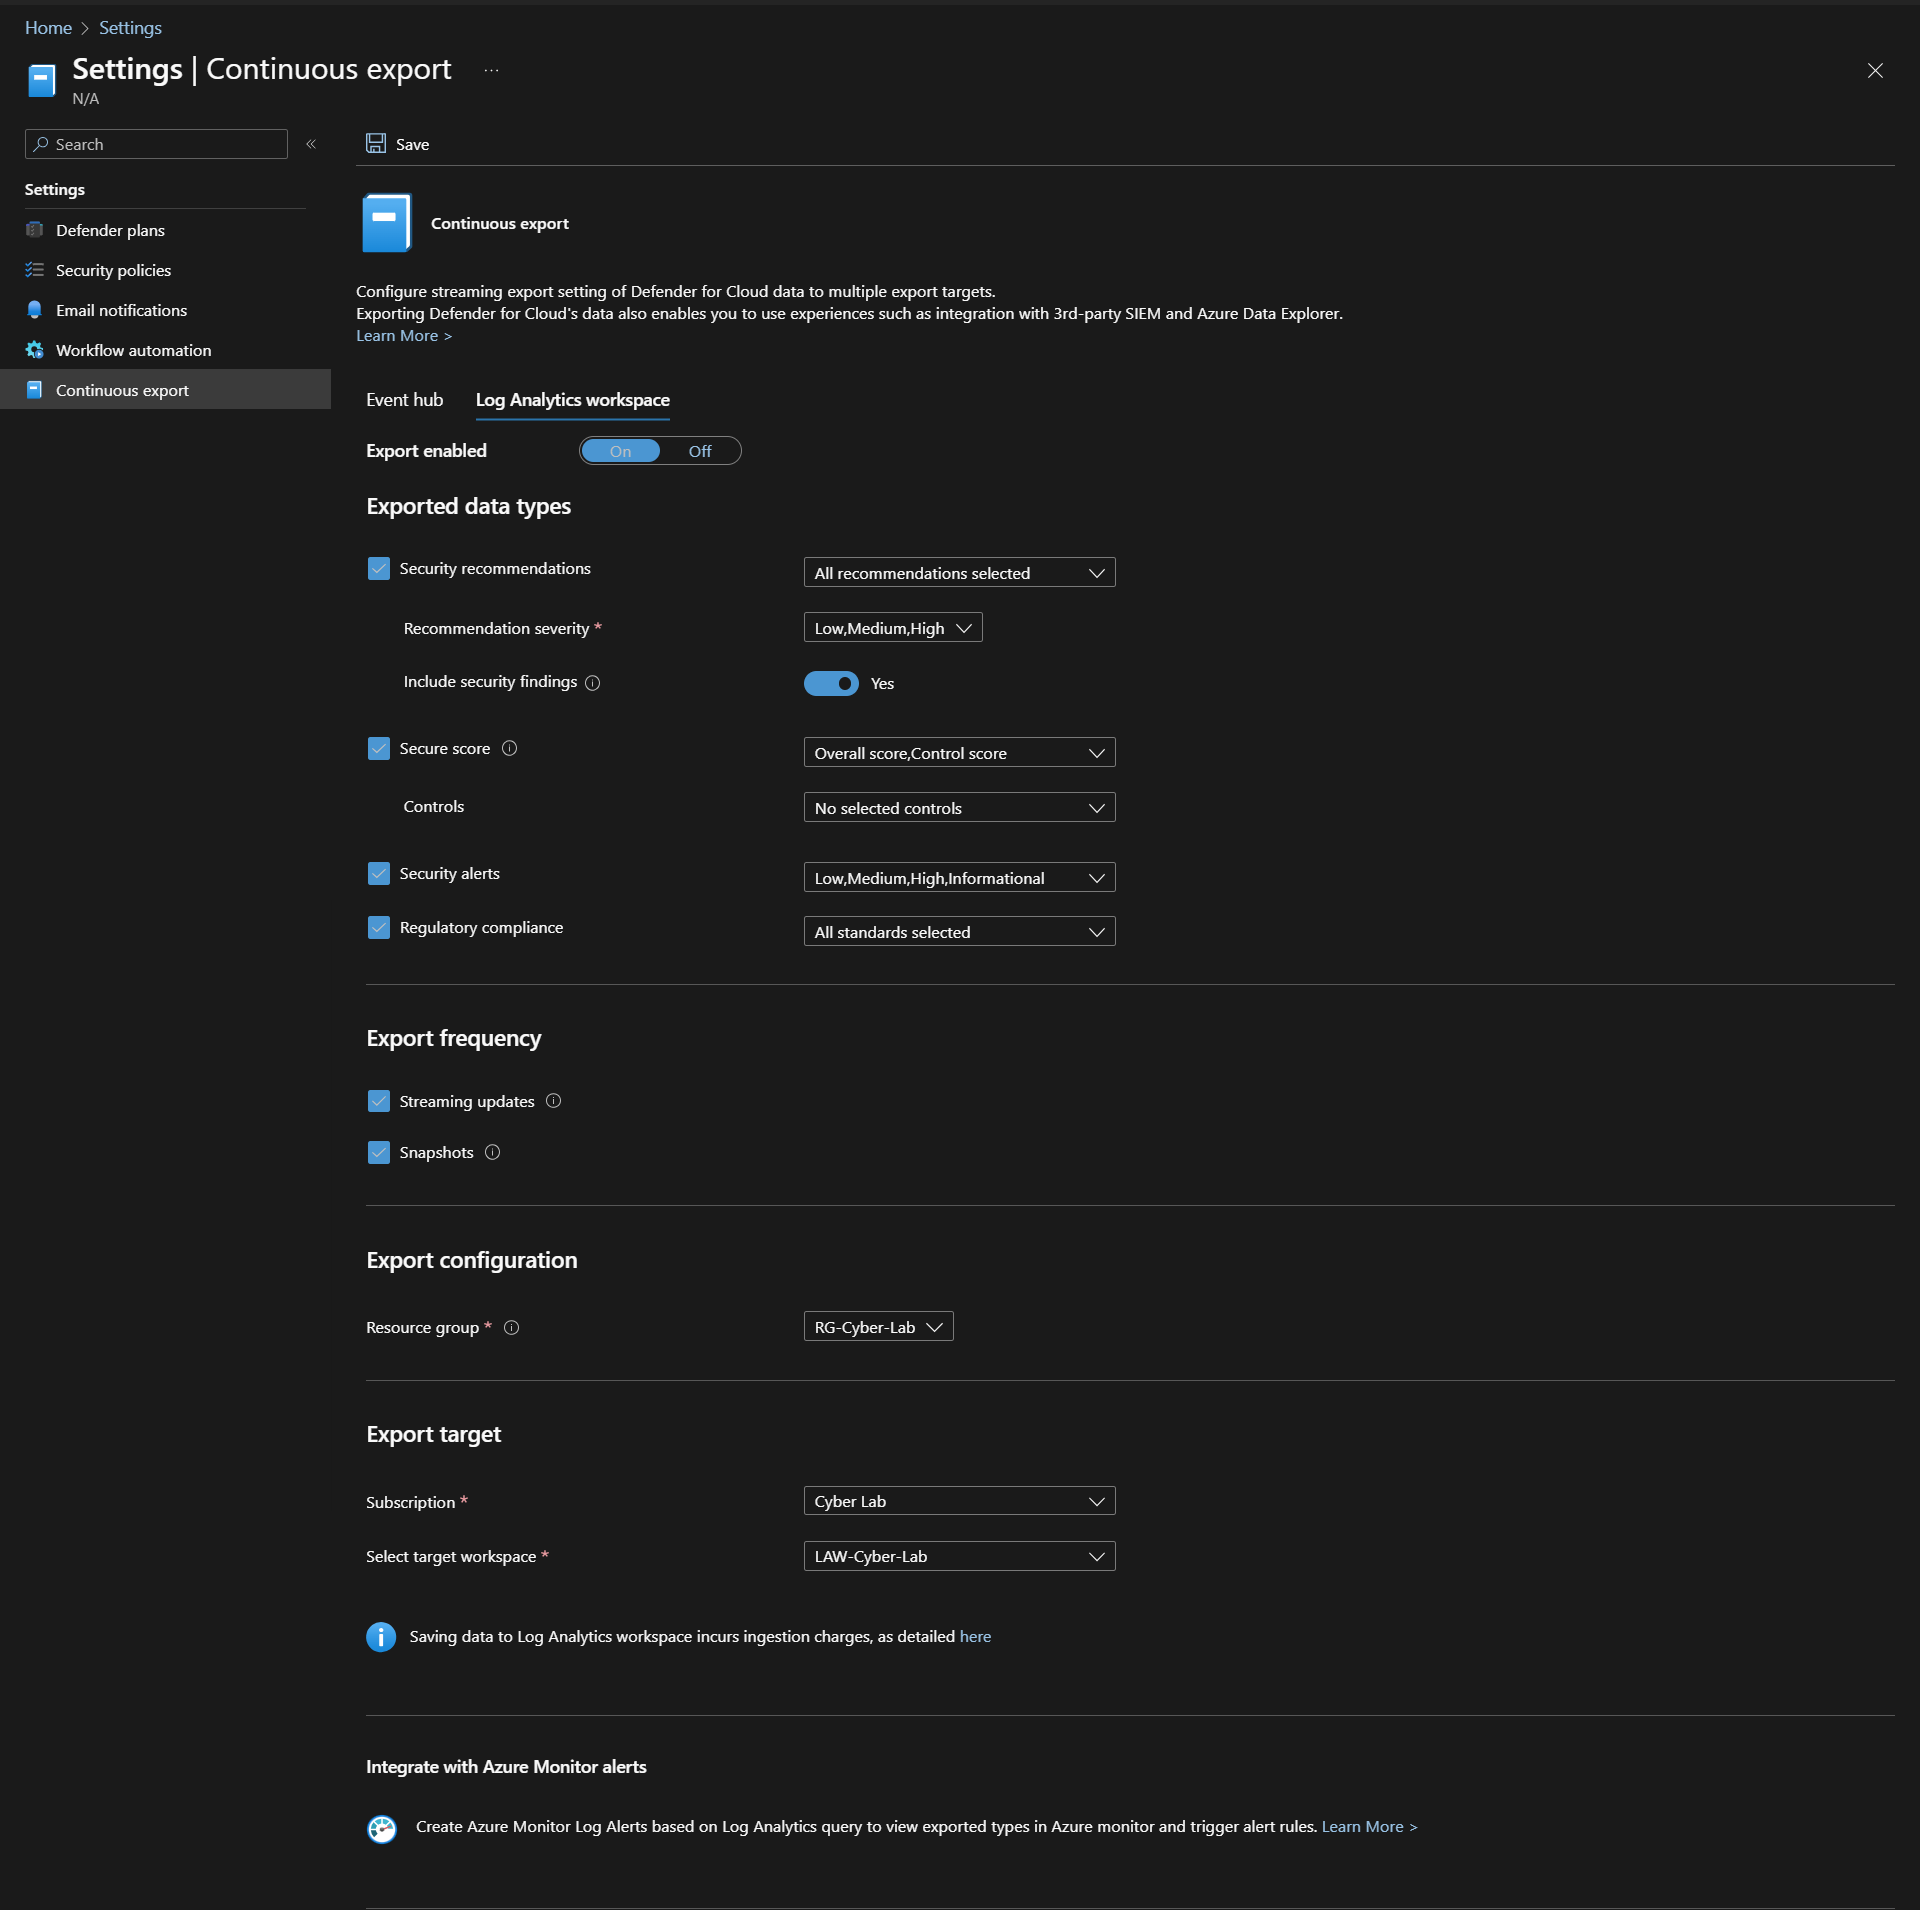Uncheck Regulatory compliance checkbox
This screenshot has height=1910, width=1920.
click(x=379, y=928)
